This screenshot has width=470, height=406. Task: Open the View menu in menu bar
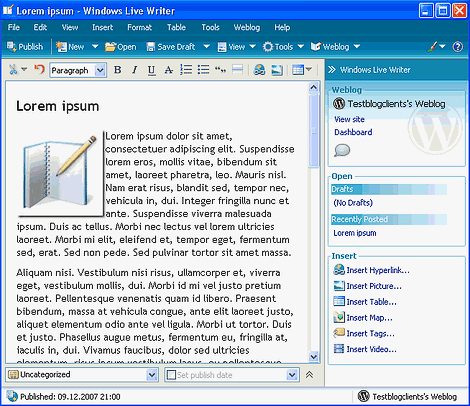pos(70,27)
